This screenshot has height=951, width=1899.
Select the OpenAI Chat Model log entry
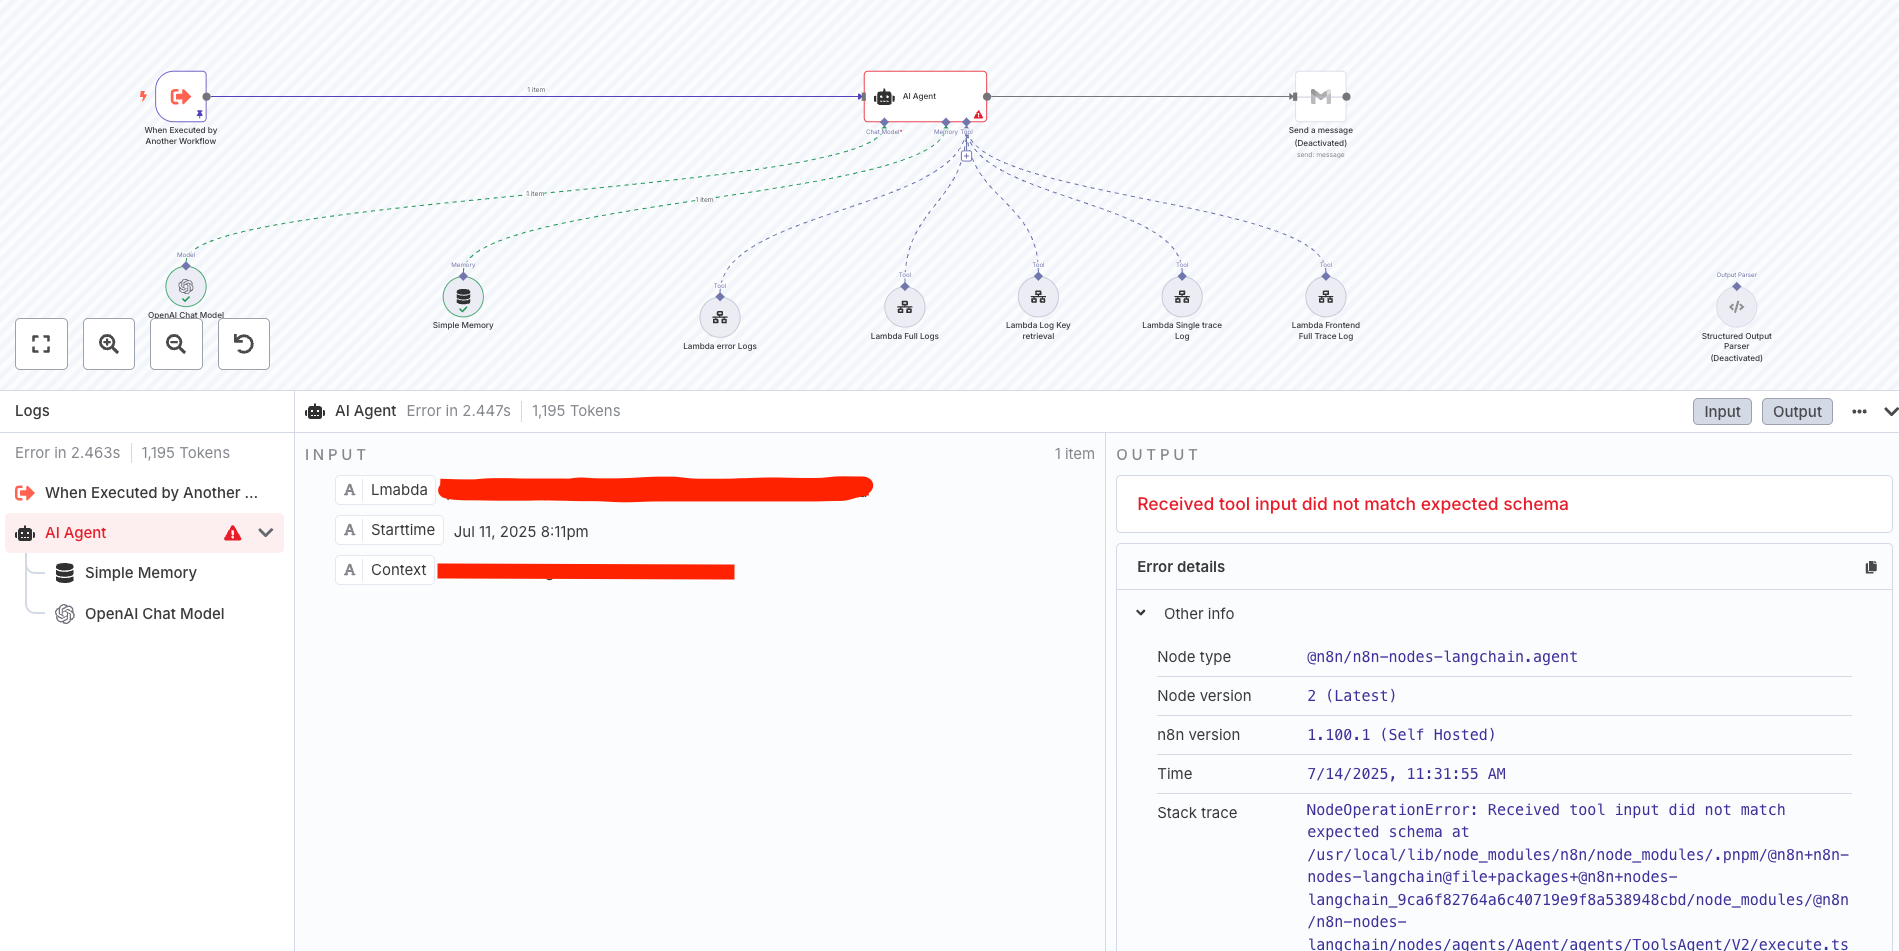pos(154,614)
